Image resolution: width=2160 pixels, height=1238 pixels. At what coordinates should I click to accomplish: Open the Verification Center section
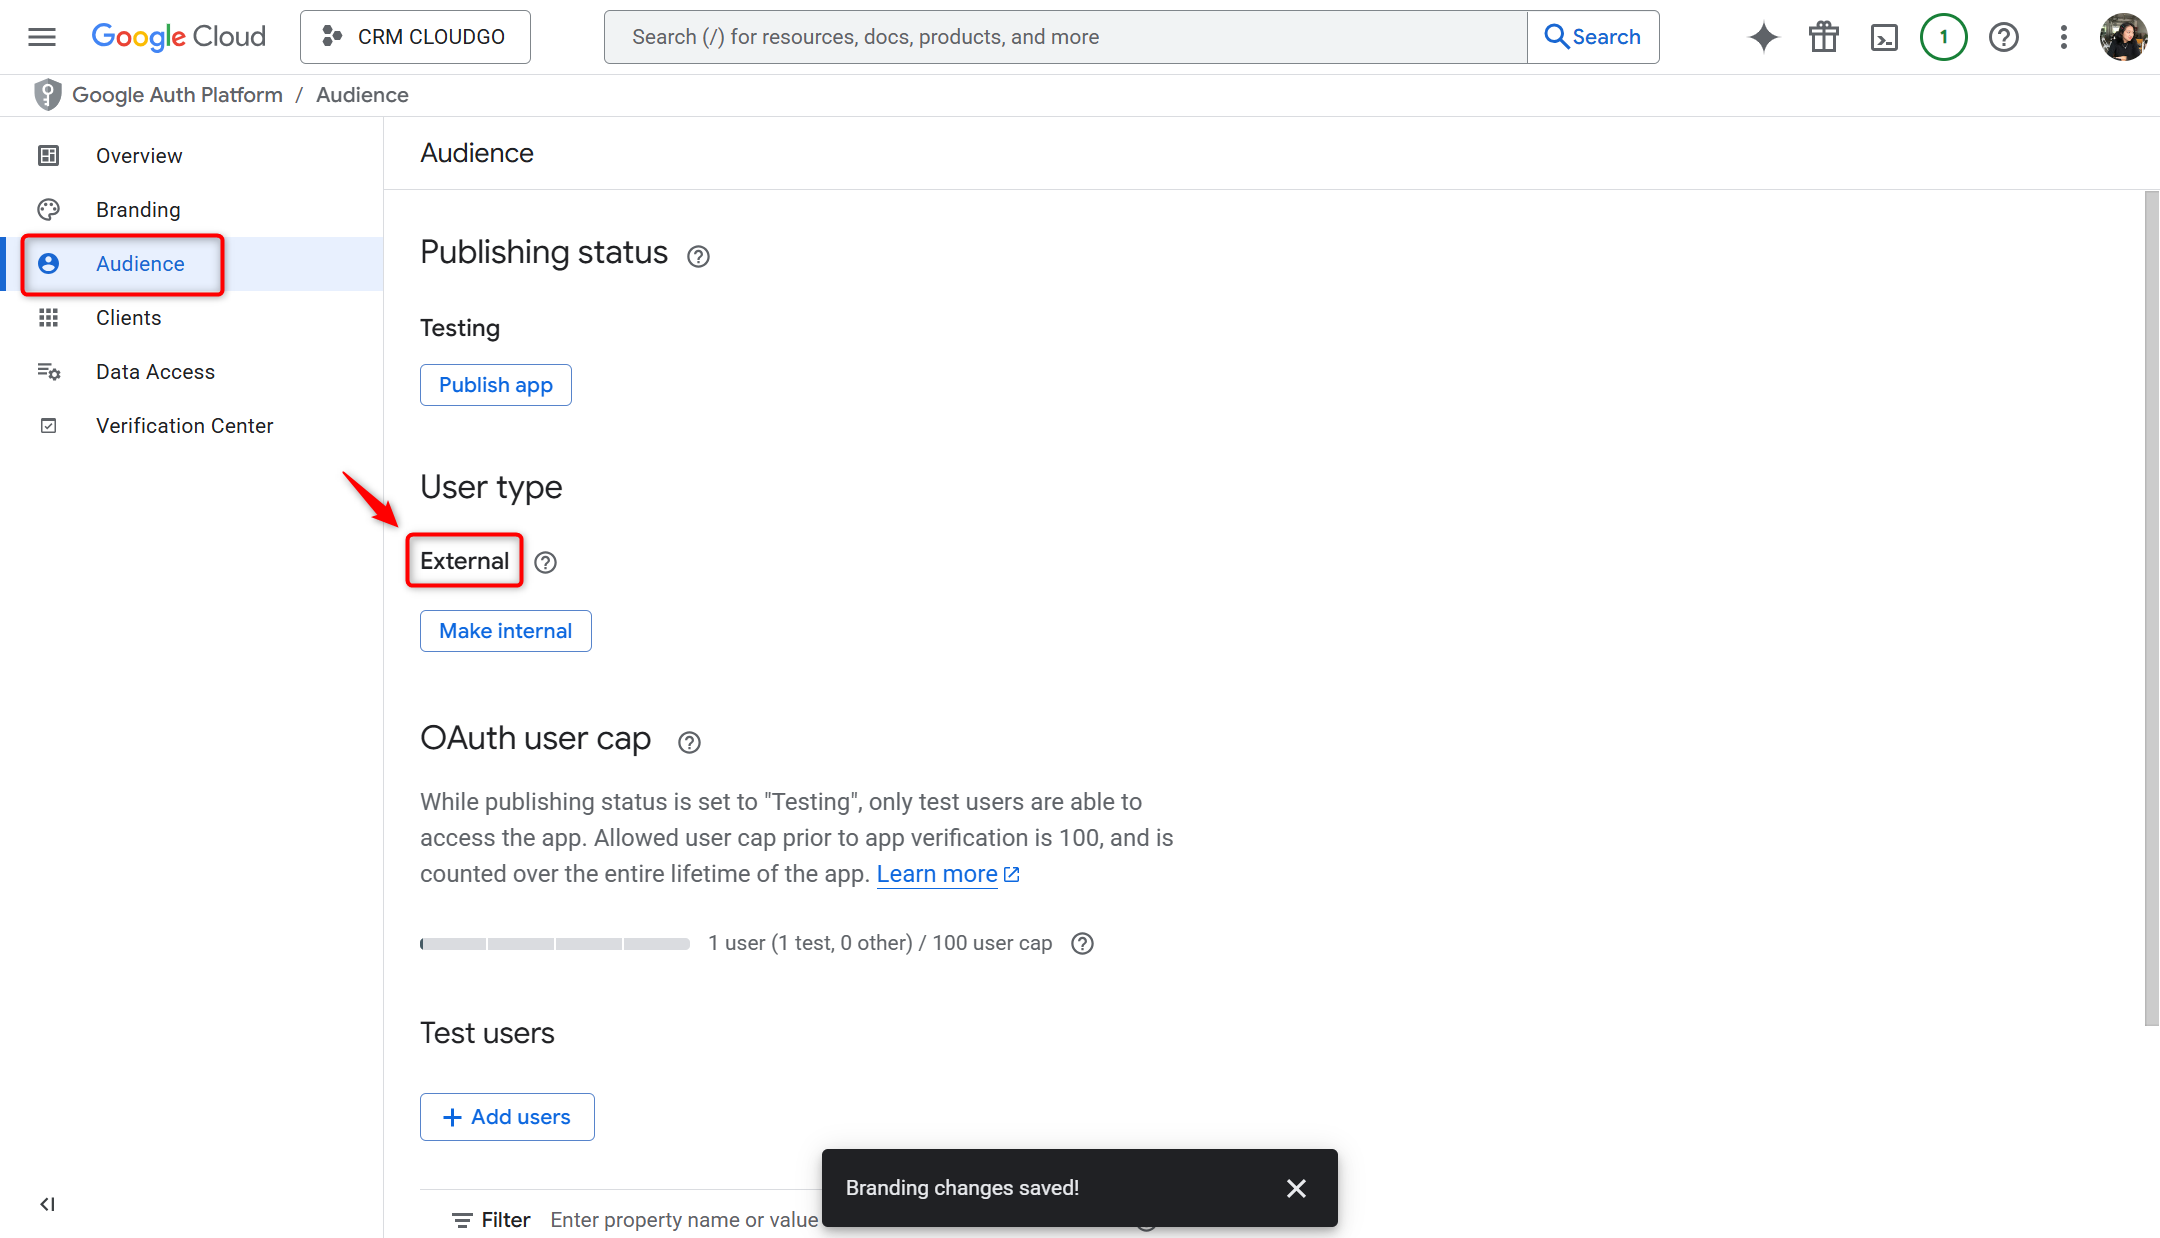point(184,425)
